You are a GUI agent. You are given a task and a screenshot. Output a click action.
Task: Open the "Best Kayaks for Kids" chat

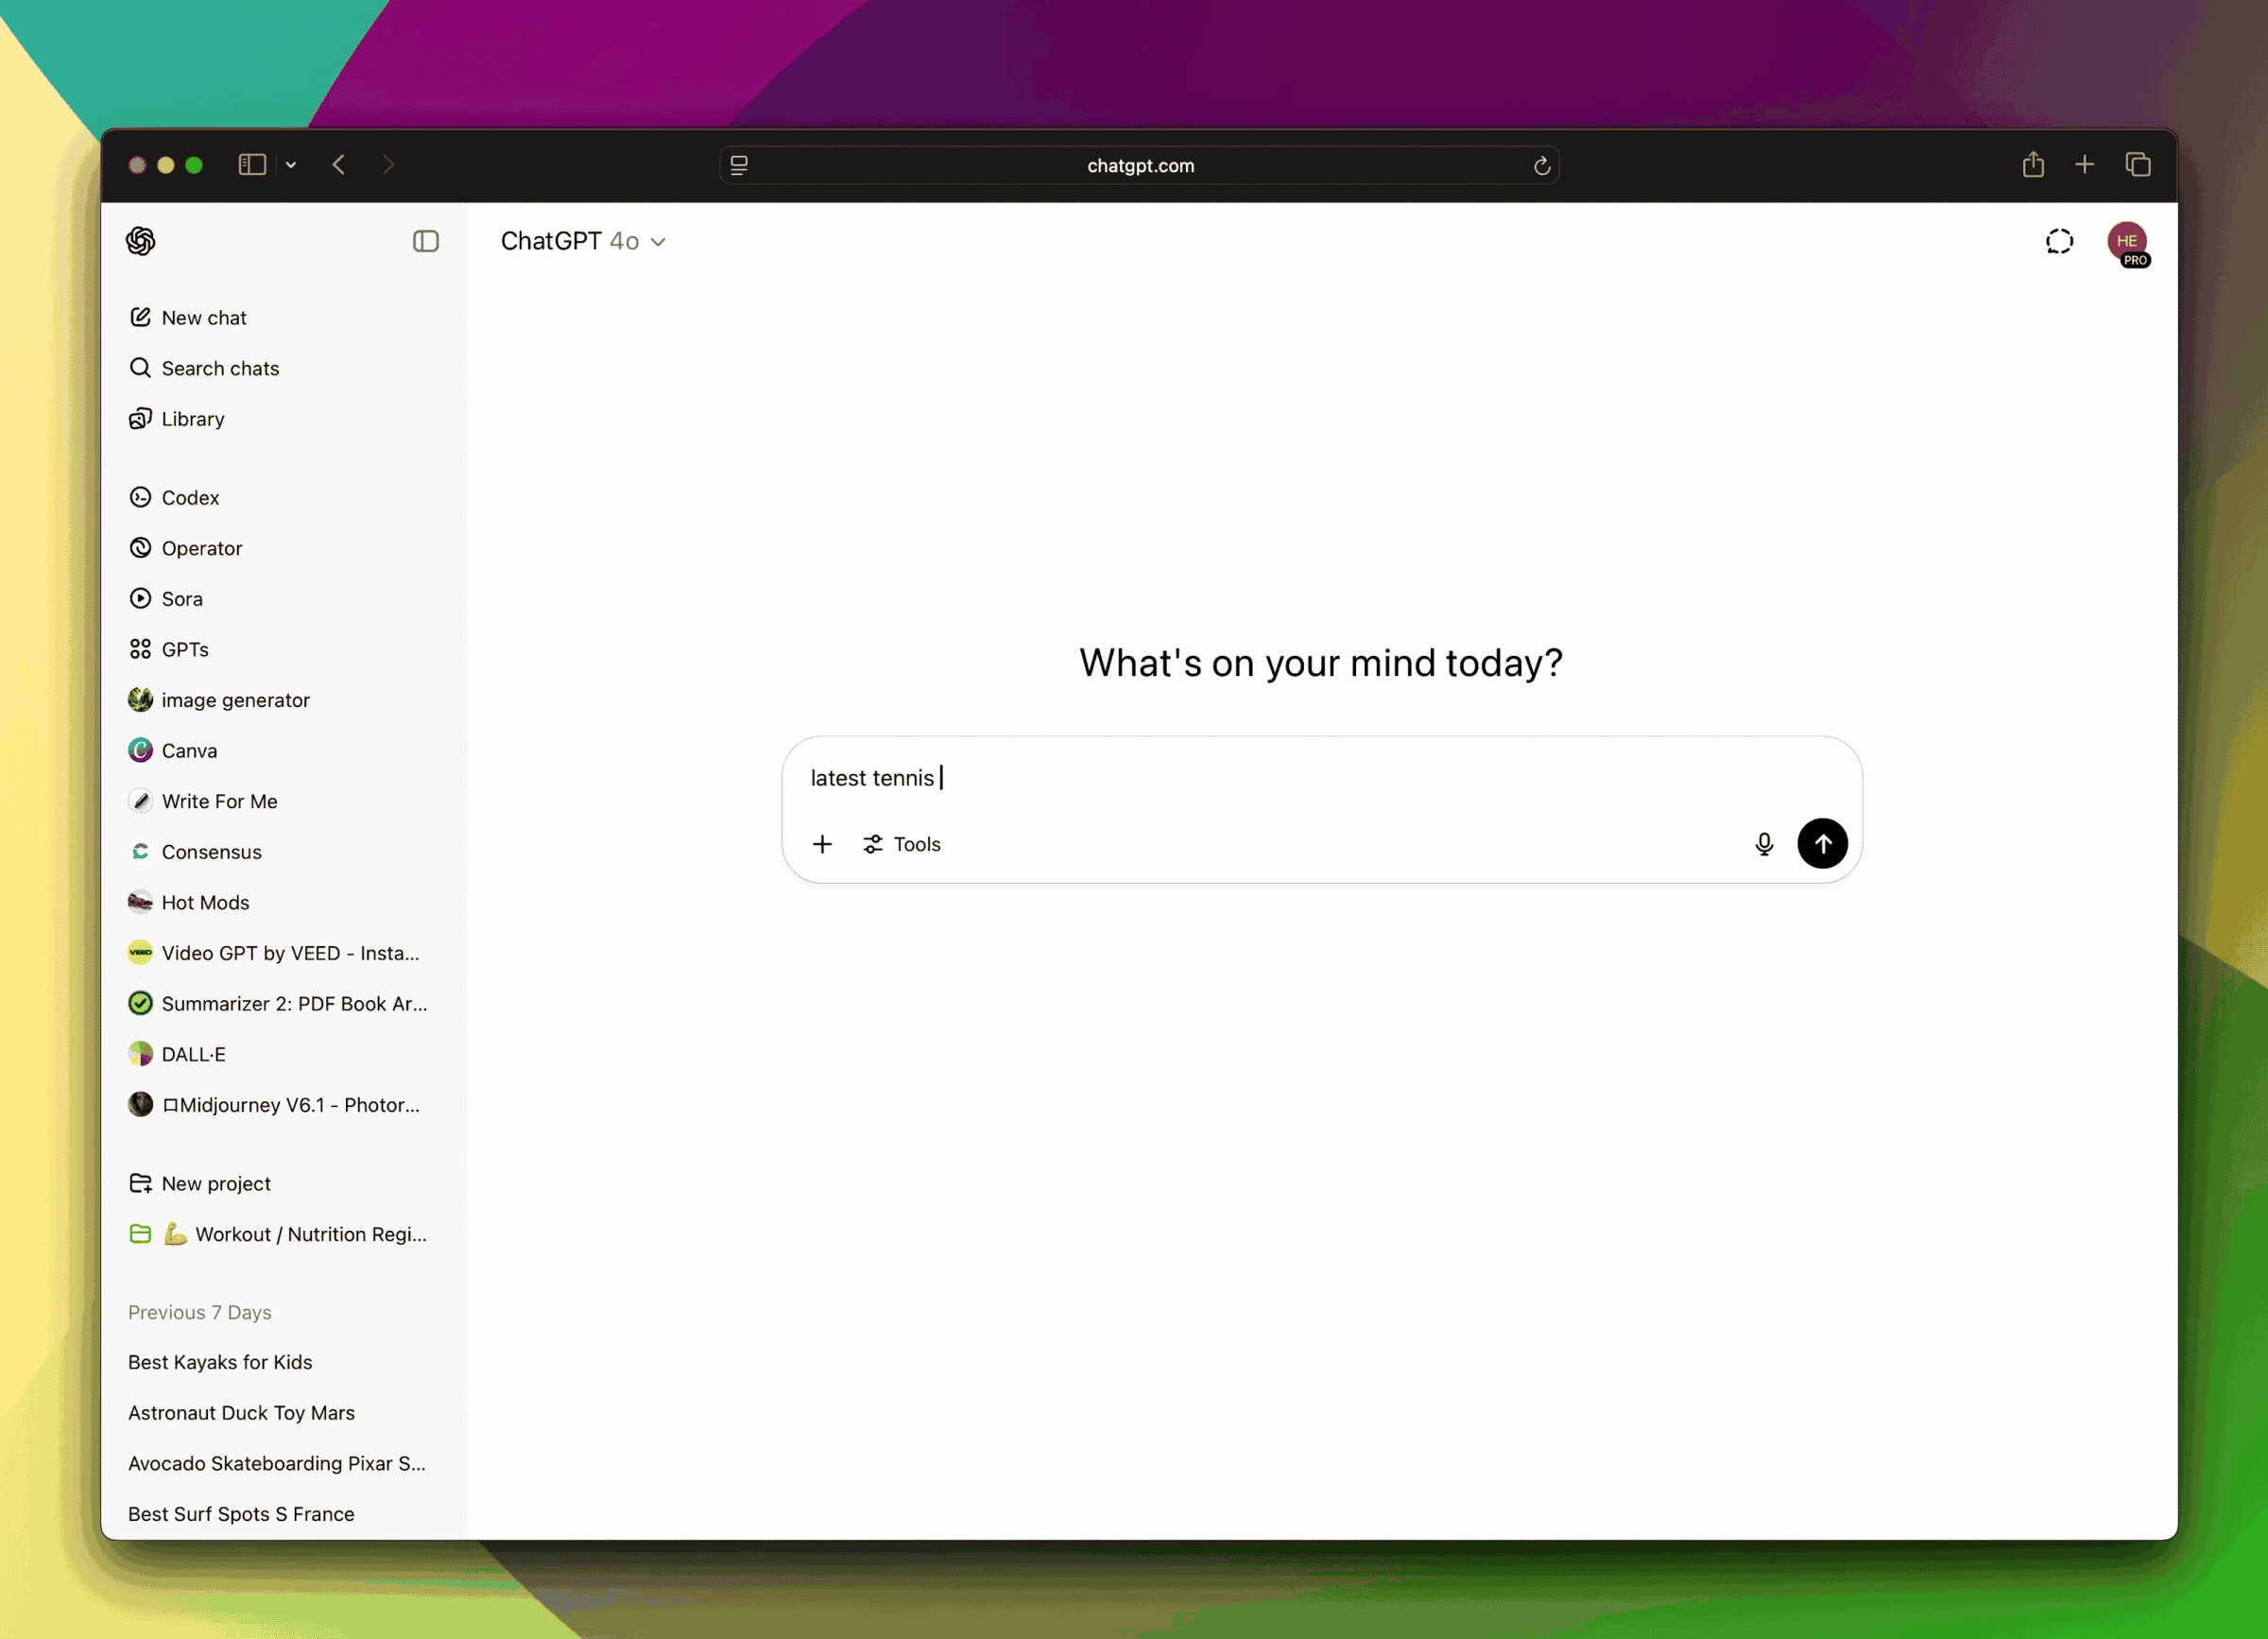pyautogui.click(x=220, y=1362)
